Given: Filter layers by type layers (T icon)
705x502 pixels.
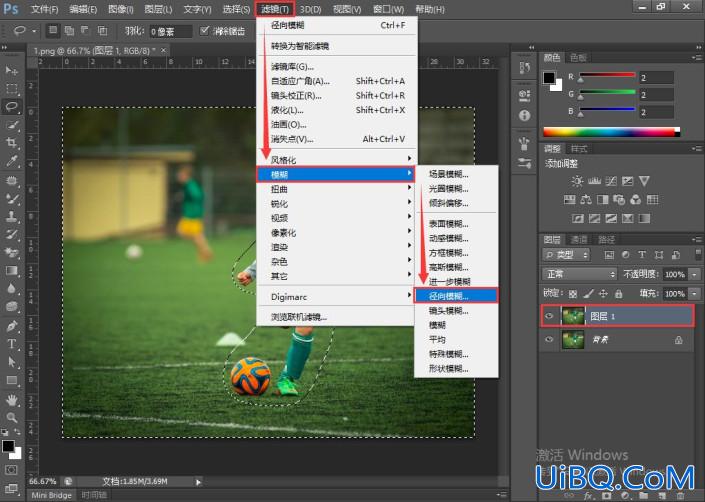Looking at the screenshot, I should [x=642, y=255].
